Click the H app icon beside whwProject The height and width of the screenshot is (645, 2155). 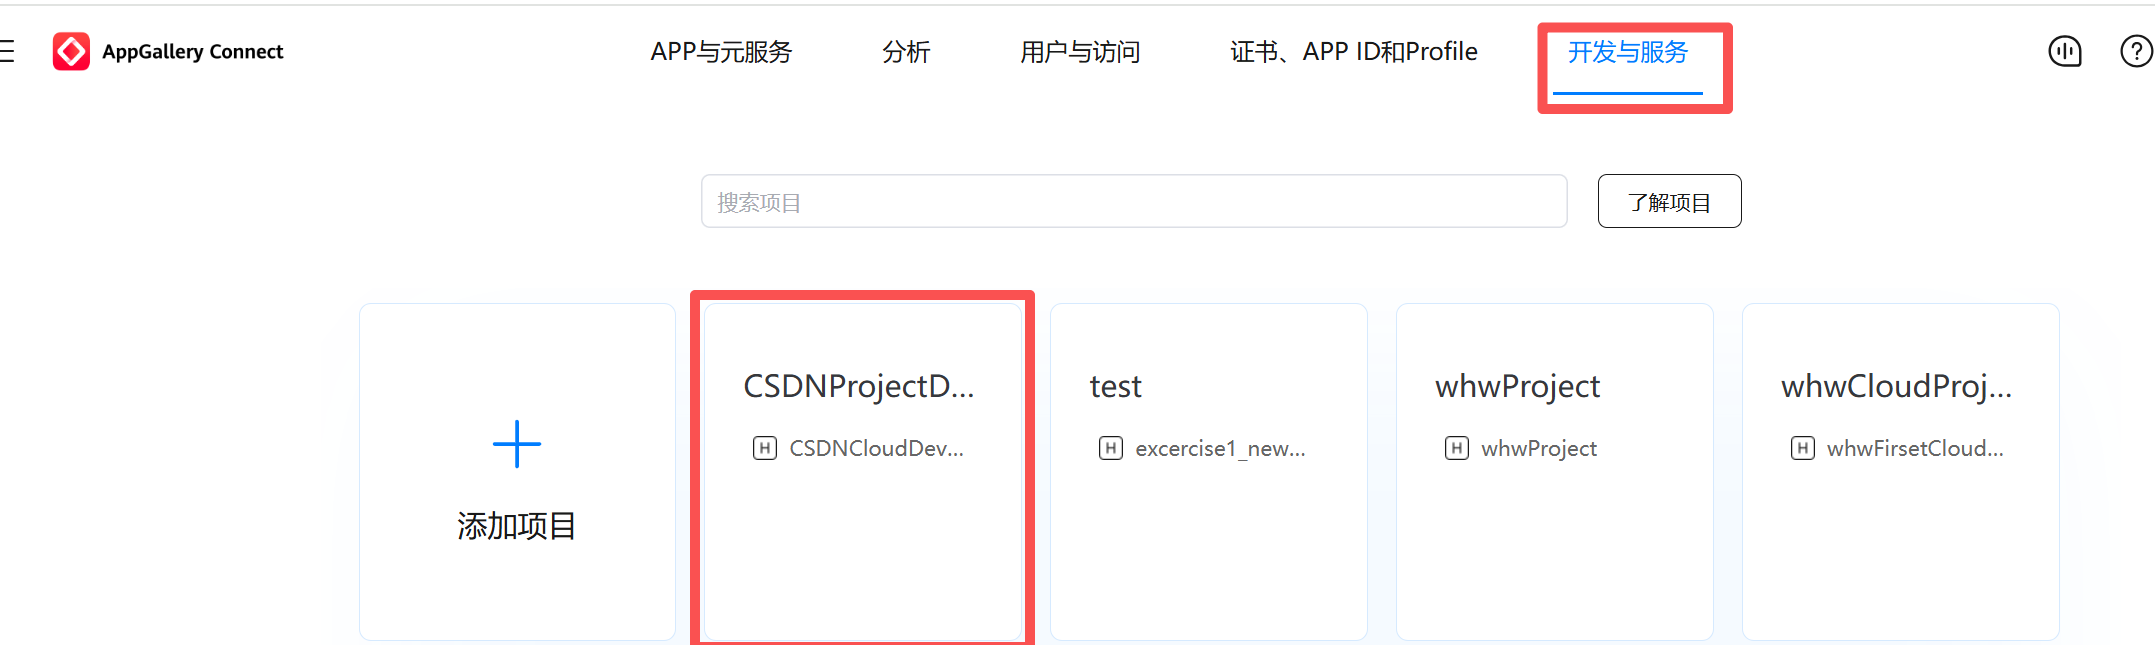coord(1457,448)
